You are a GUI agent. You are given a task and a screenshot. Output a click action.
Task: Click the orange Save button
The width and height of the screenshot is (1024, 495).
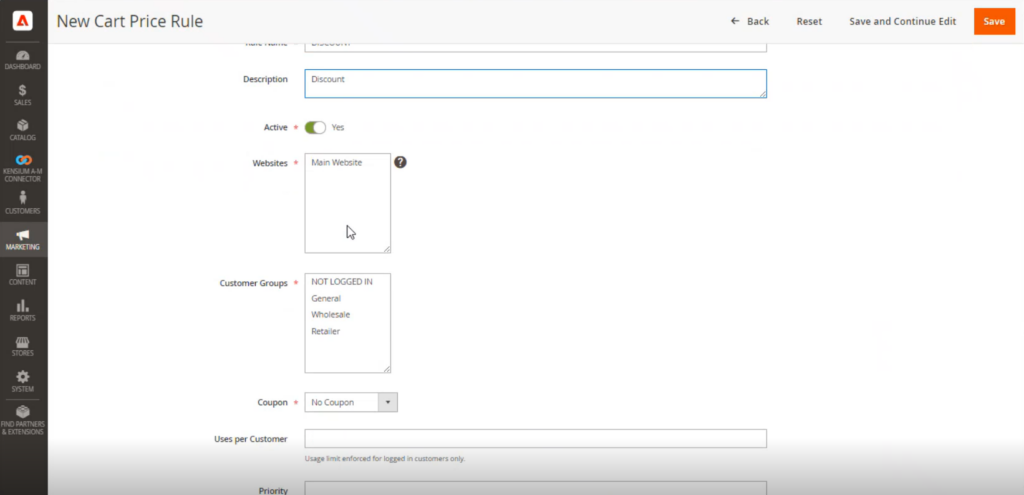[x=994, y=22]
